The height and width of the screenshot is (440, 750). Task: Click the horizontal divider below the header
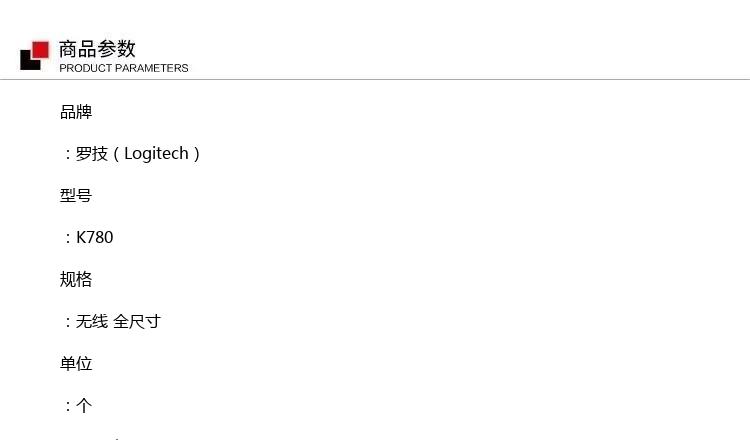point(375,79)
